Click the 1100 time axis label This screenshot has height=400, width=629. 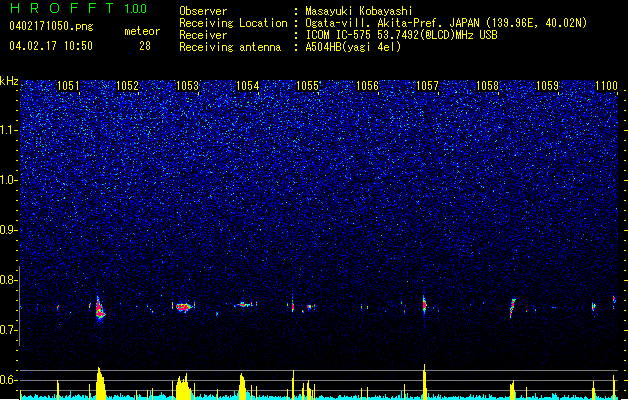point(607,86)
